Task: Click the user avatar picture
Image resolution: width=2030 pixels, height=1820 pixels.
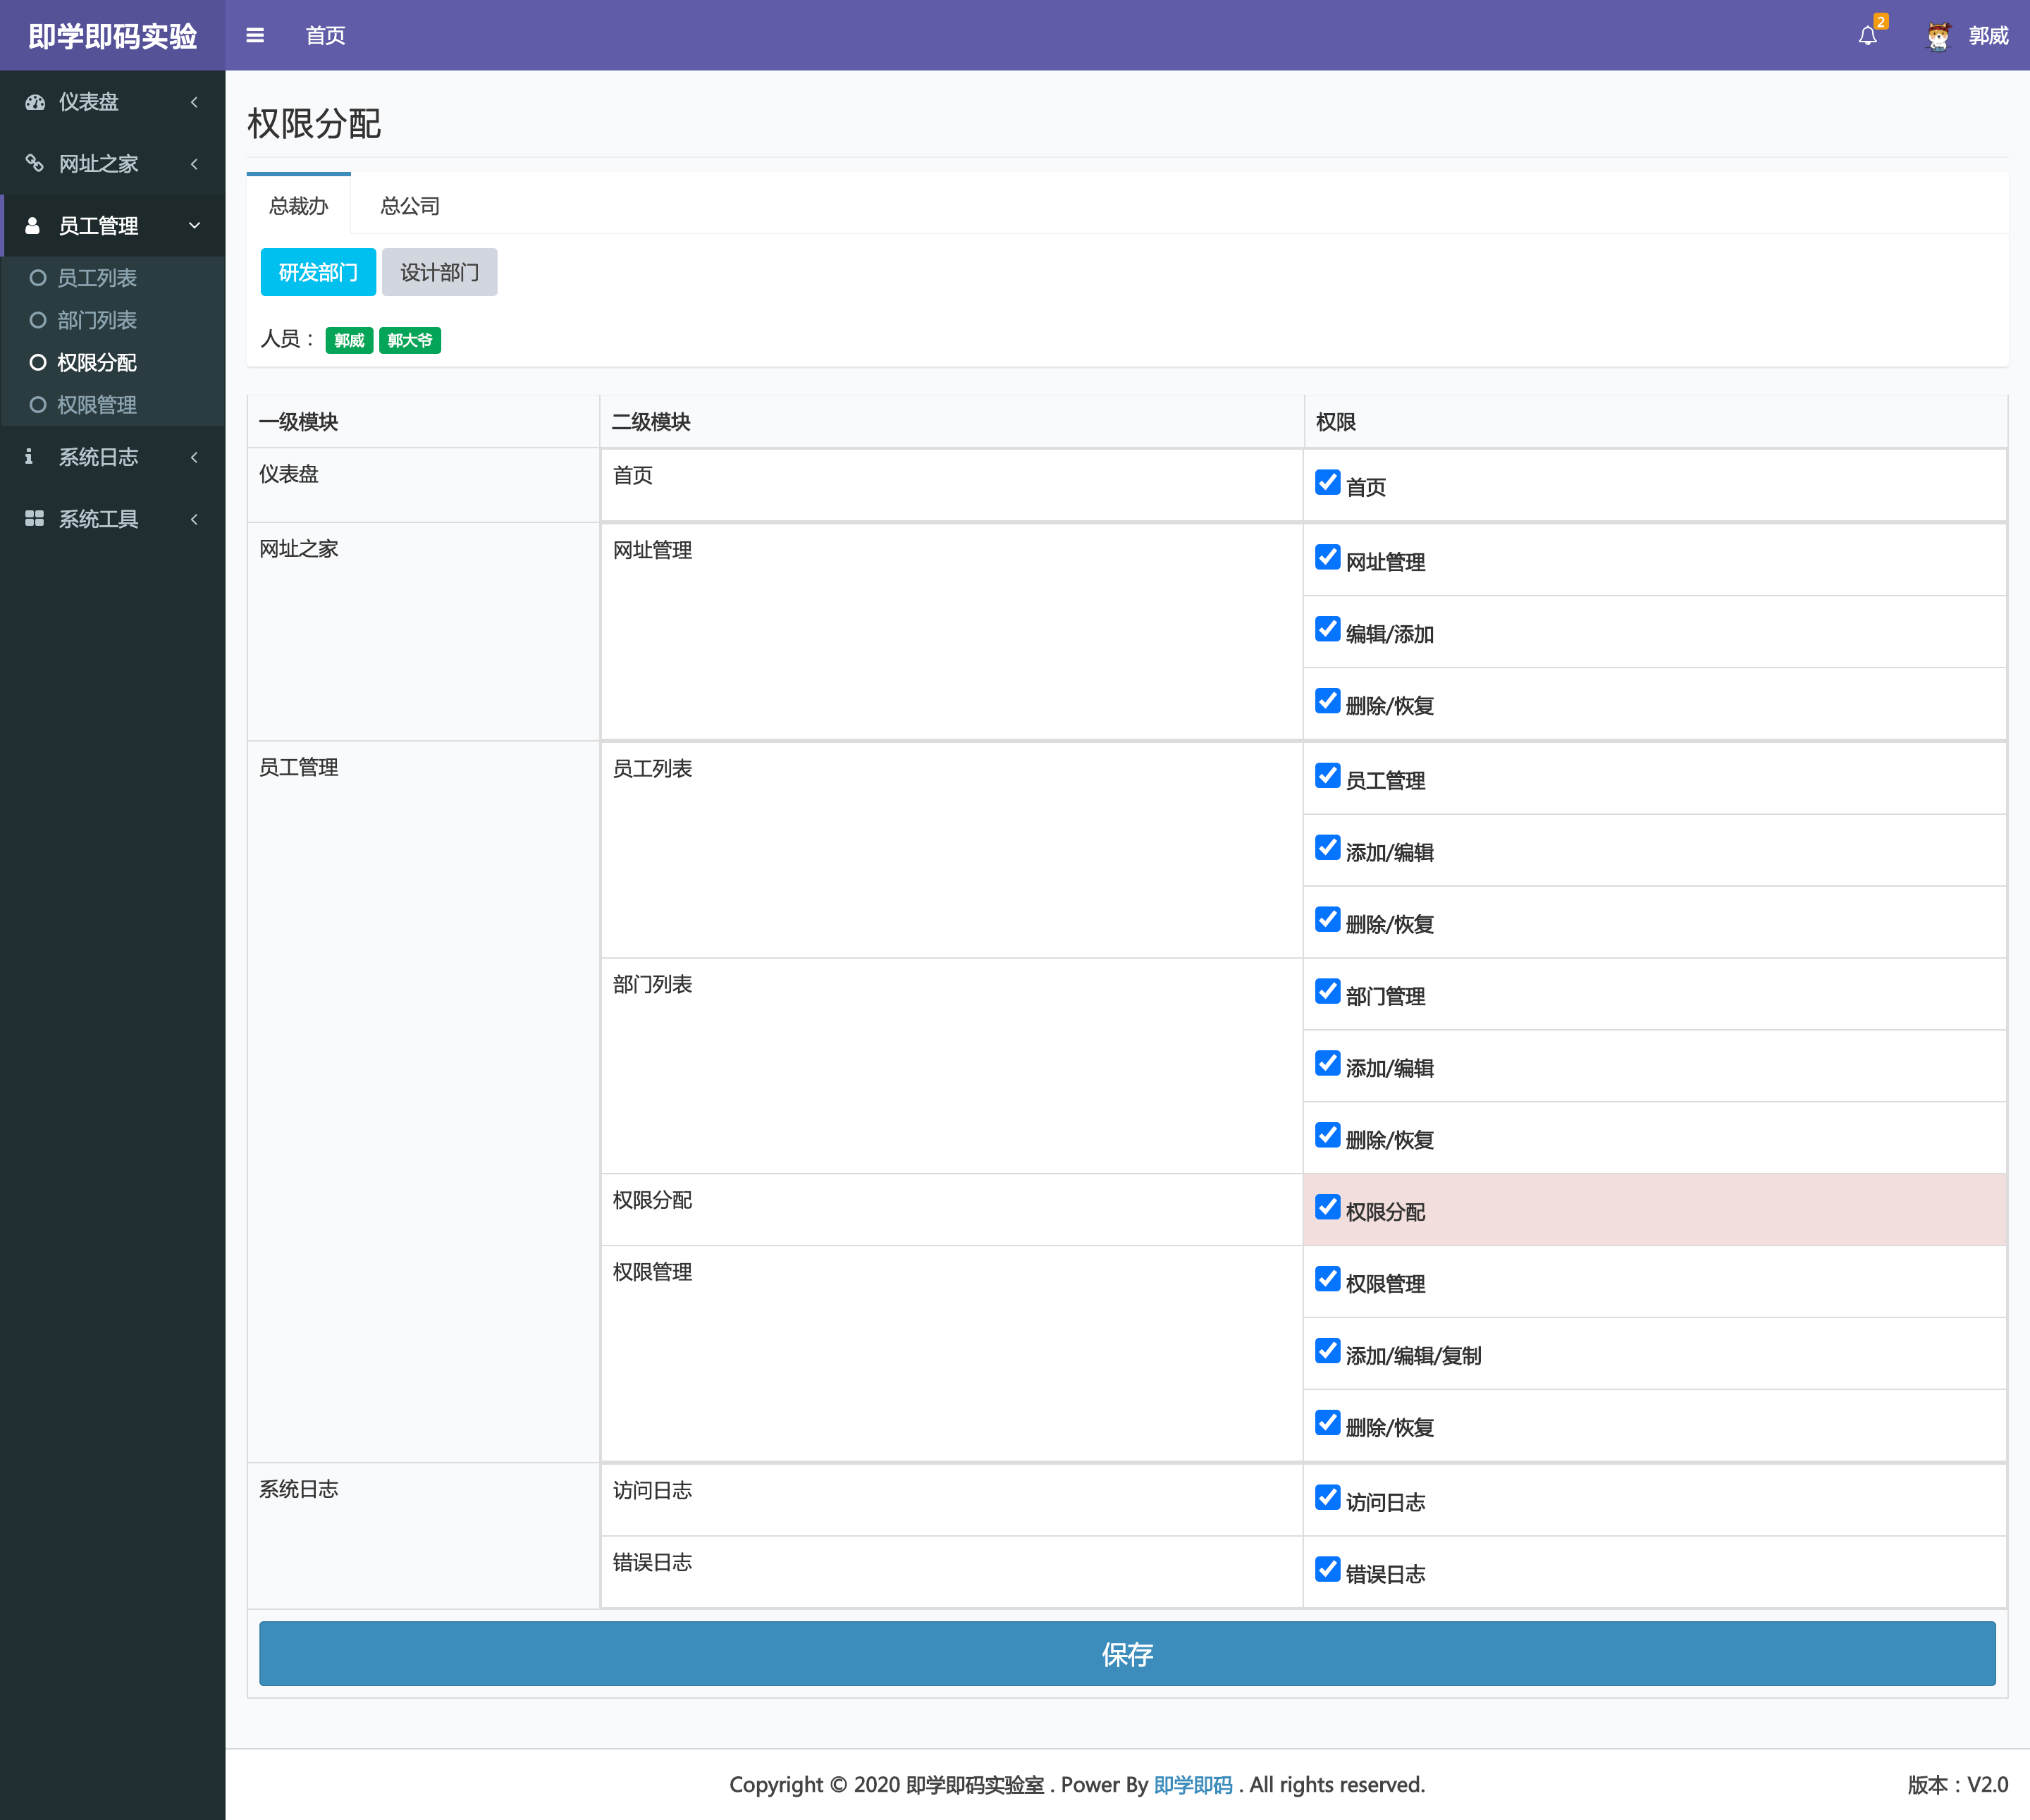Action: 1938,36
